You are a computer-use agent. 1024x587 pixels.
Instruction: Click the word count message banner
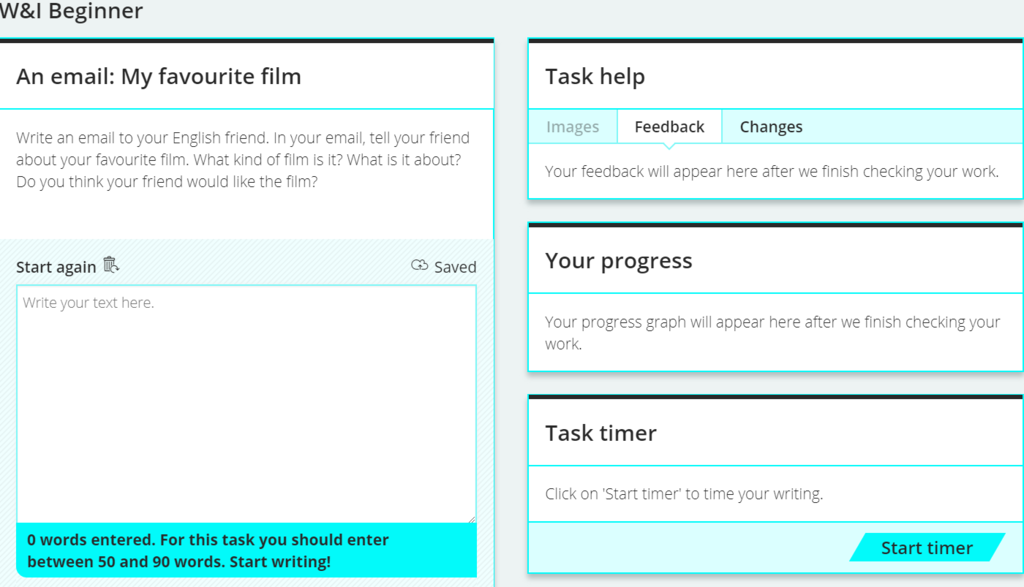[x=246, y=550]
